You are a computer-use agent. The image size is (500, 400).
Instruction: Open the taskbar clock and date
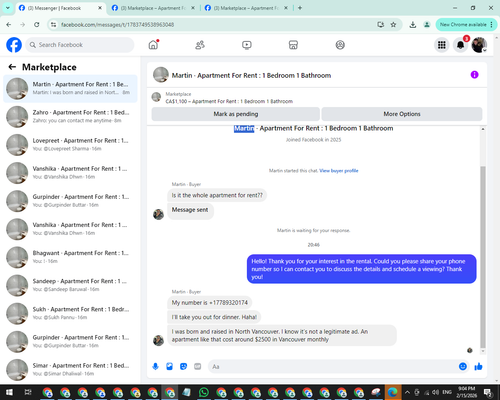point(466,392)
